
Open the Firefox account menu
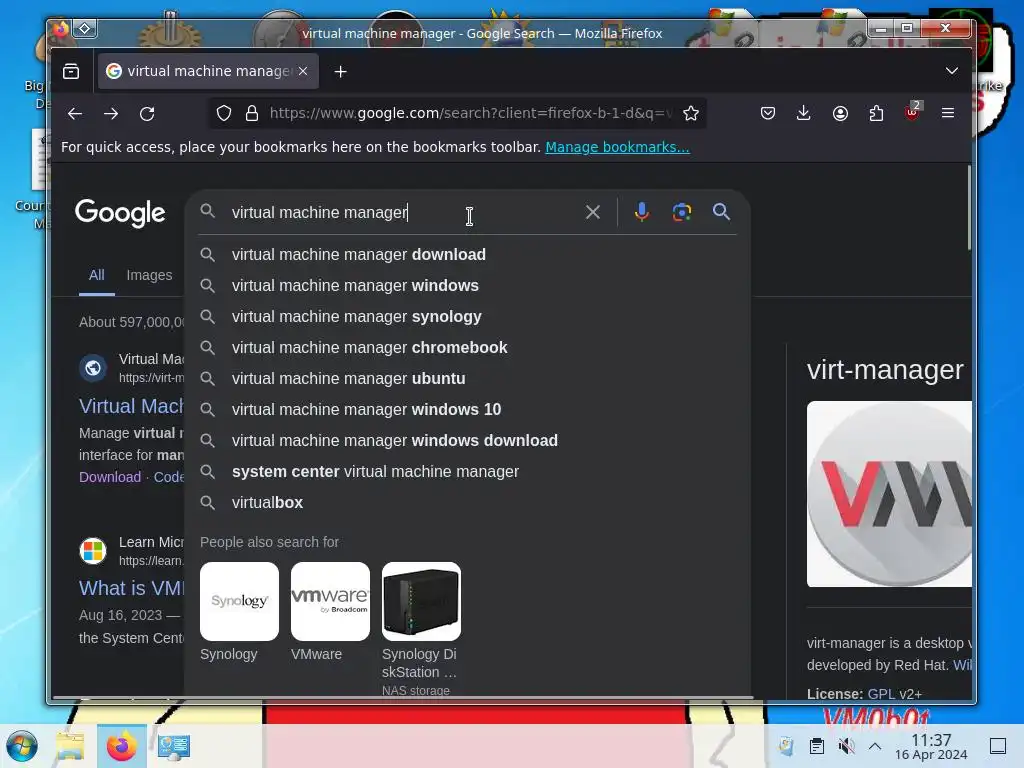pos(840,114)
